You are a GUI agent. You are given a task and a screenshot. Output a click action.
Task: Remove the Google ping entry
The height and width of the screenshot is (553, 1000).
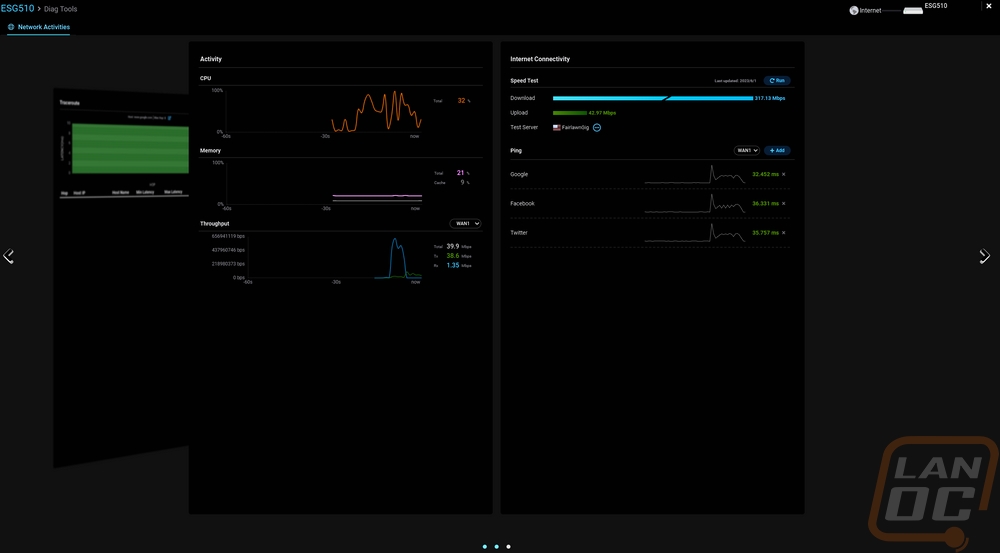tap(784, 174)
